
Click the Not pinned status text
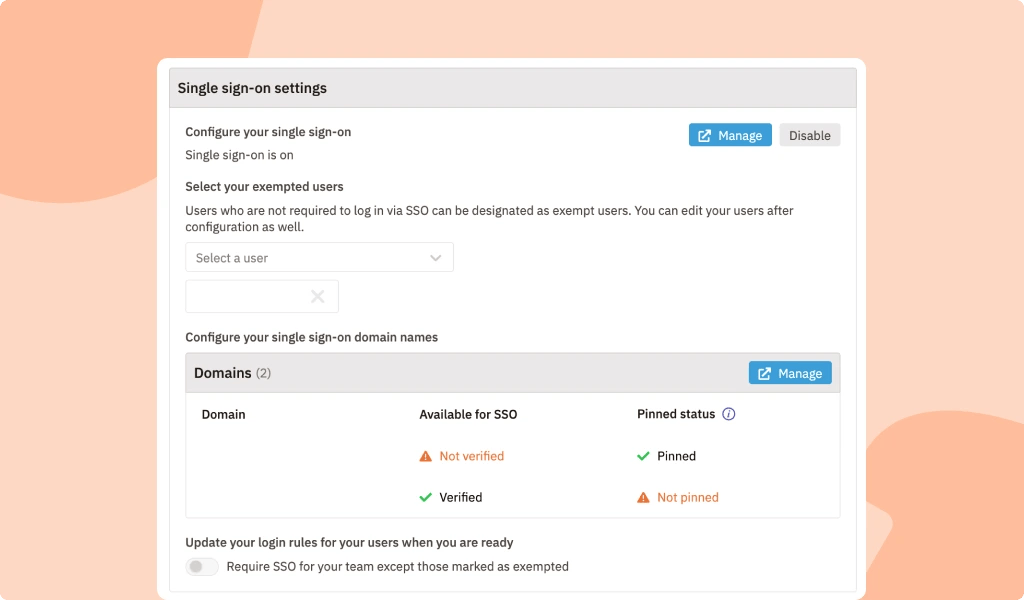click(687, 497)
